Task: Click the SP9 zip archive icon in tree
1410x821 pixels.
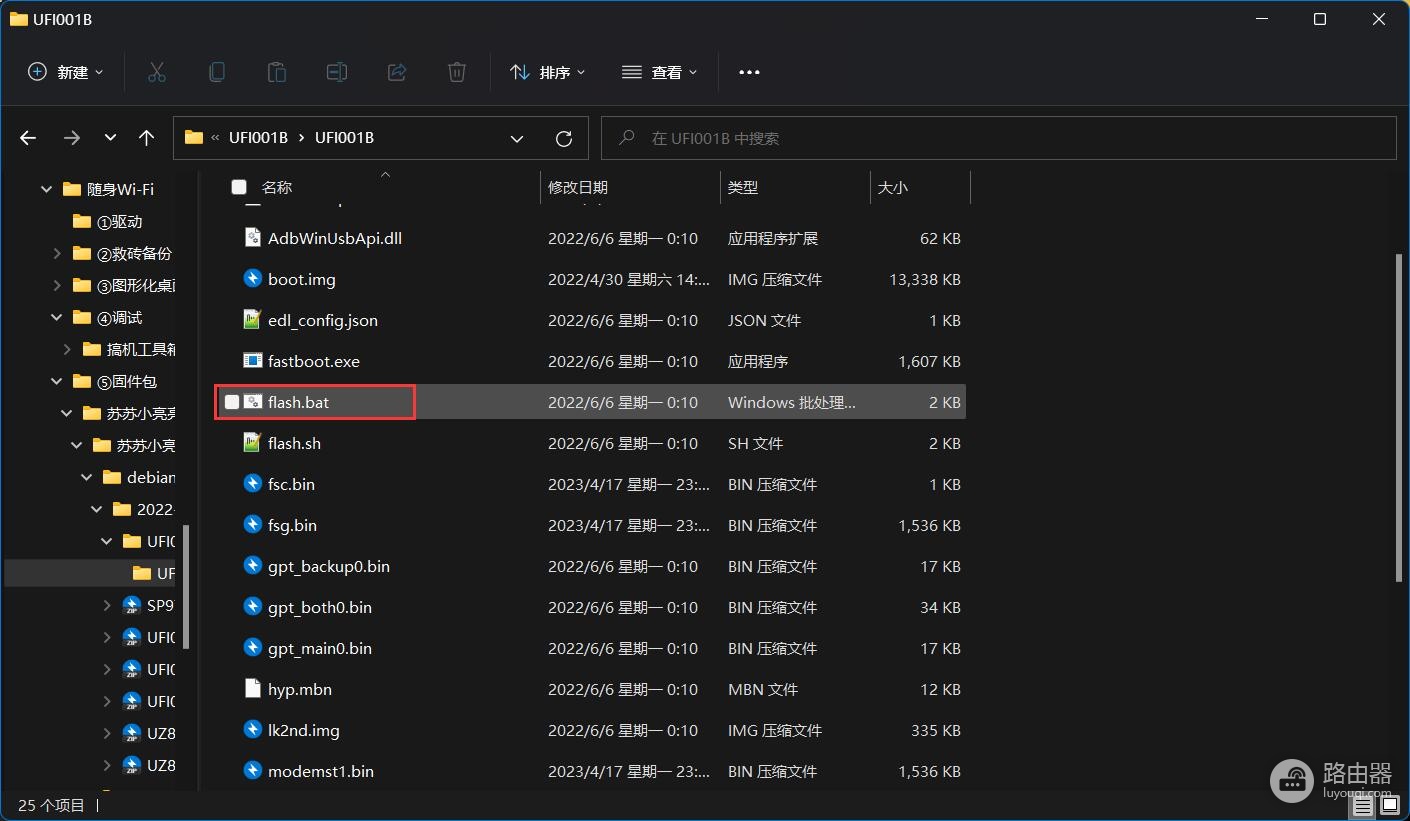Action: pos(131,605)
